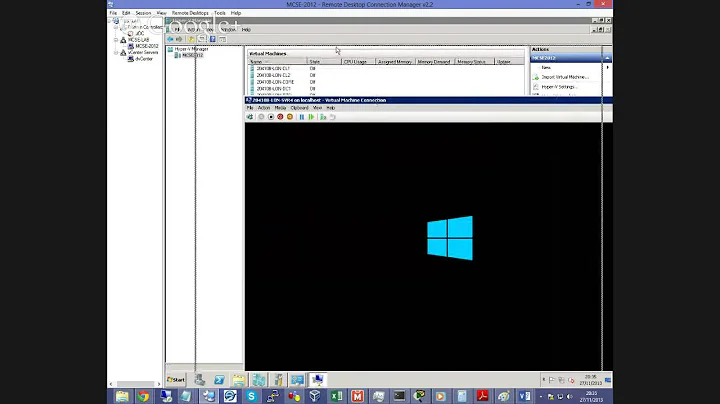Click the orange Save state icon in VM toolbar
The image size is (720, 404).
(290, 117)
